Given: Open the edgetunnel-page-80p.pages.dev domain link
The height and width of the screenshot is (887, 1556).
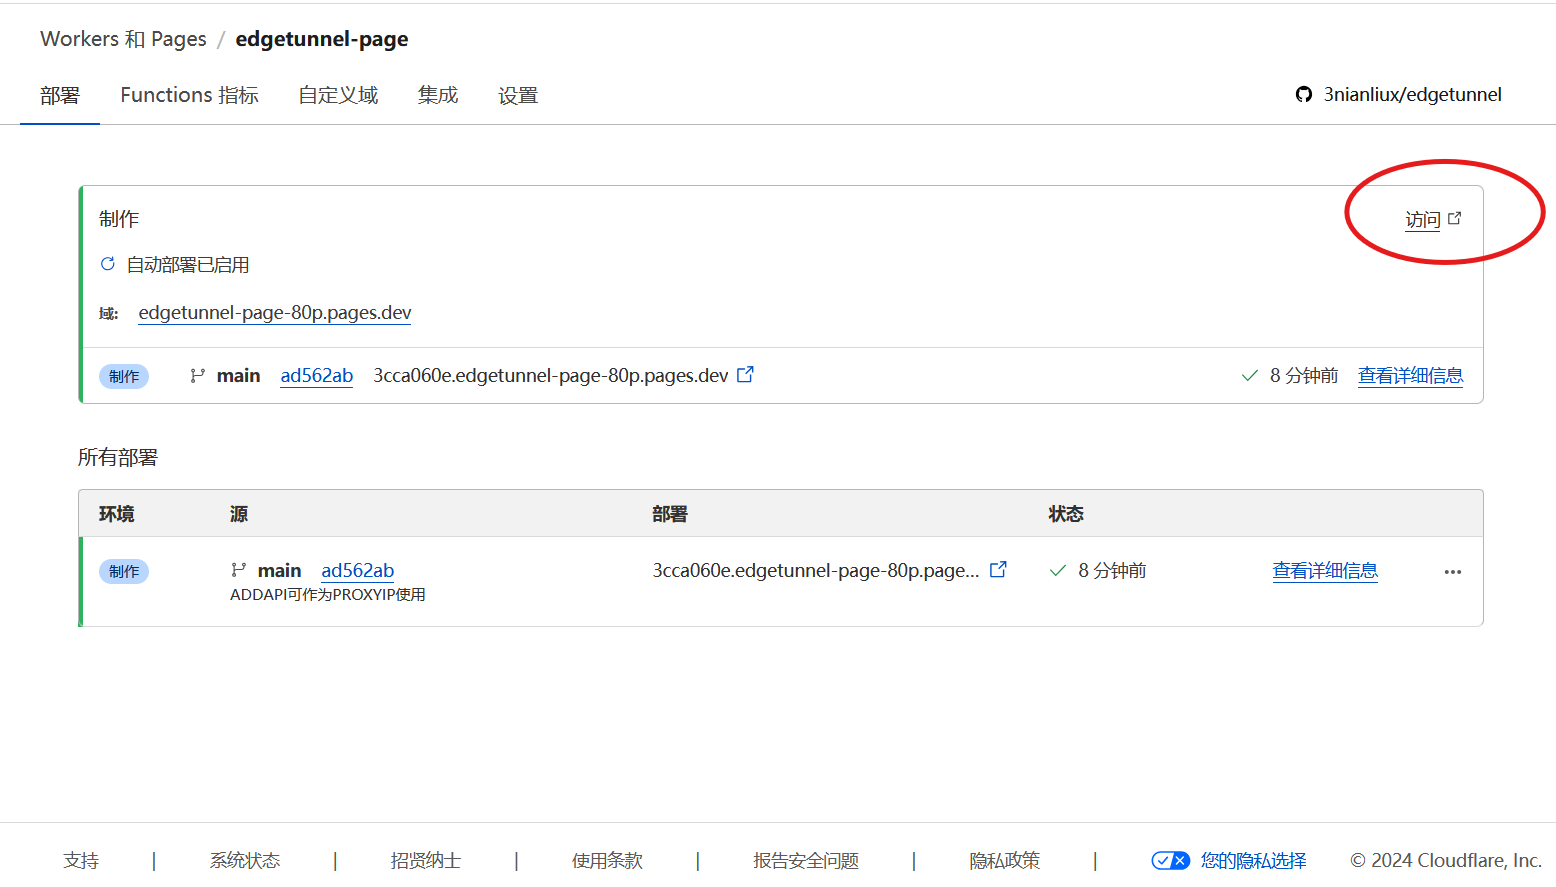Looking at the screenshot, I should (x=275, y=313).
